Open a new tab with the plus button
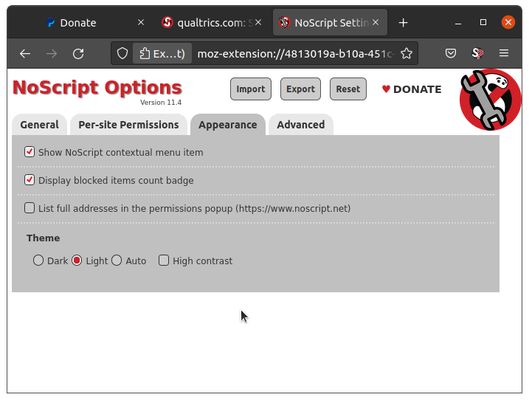 click(x=403, y=23)
